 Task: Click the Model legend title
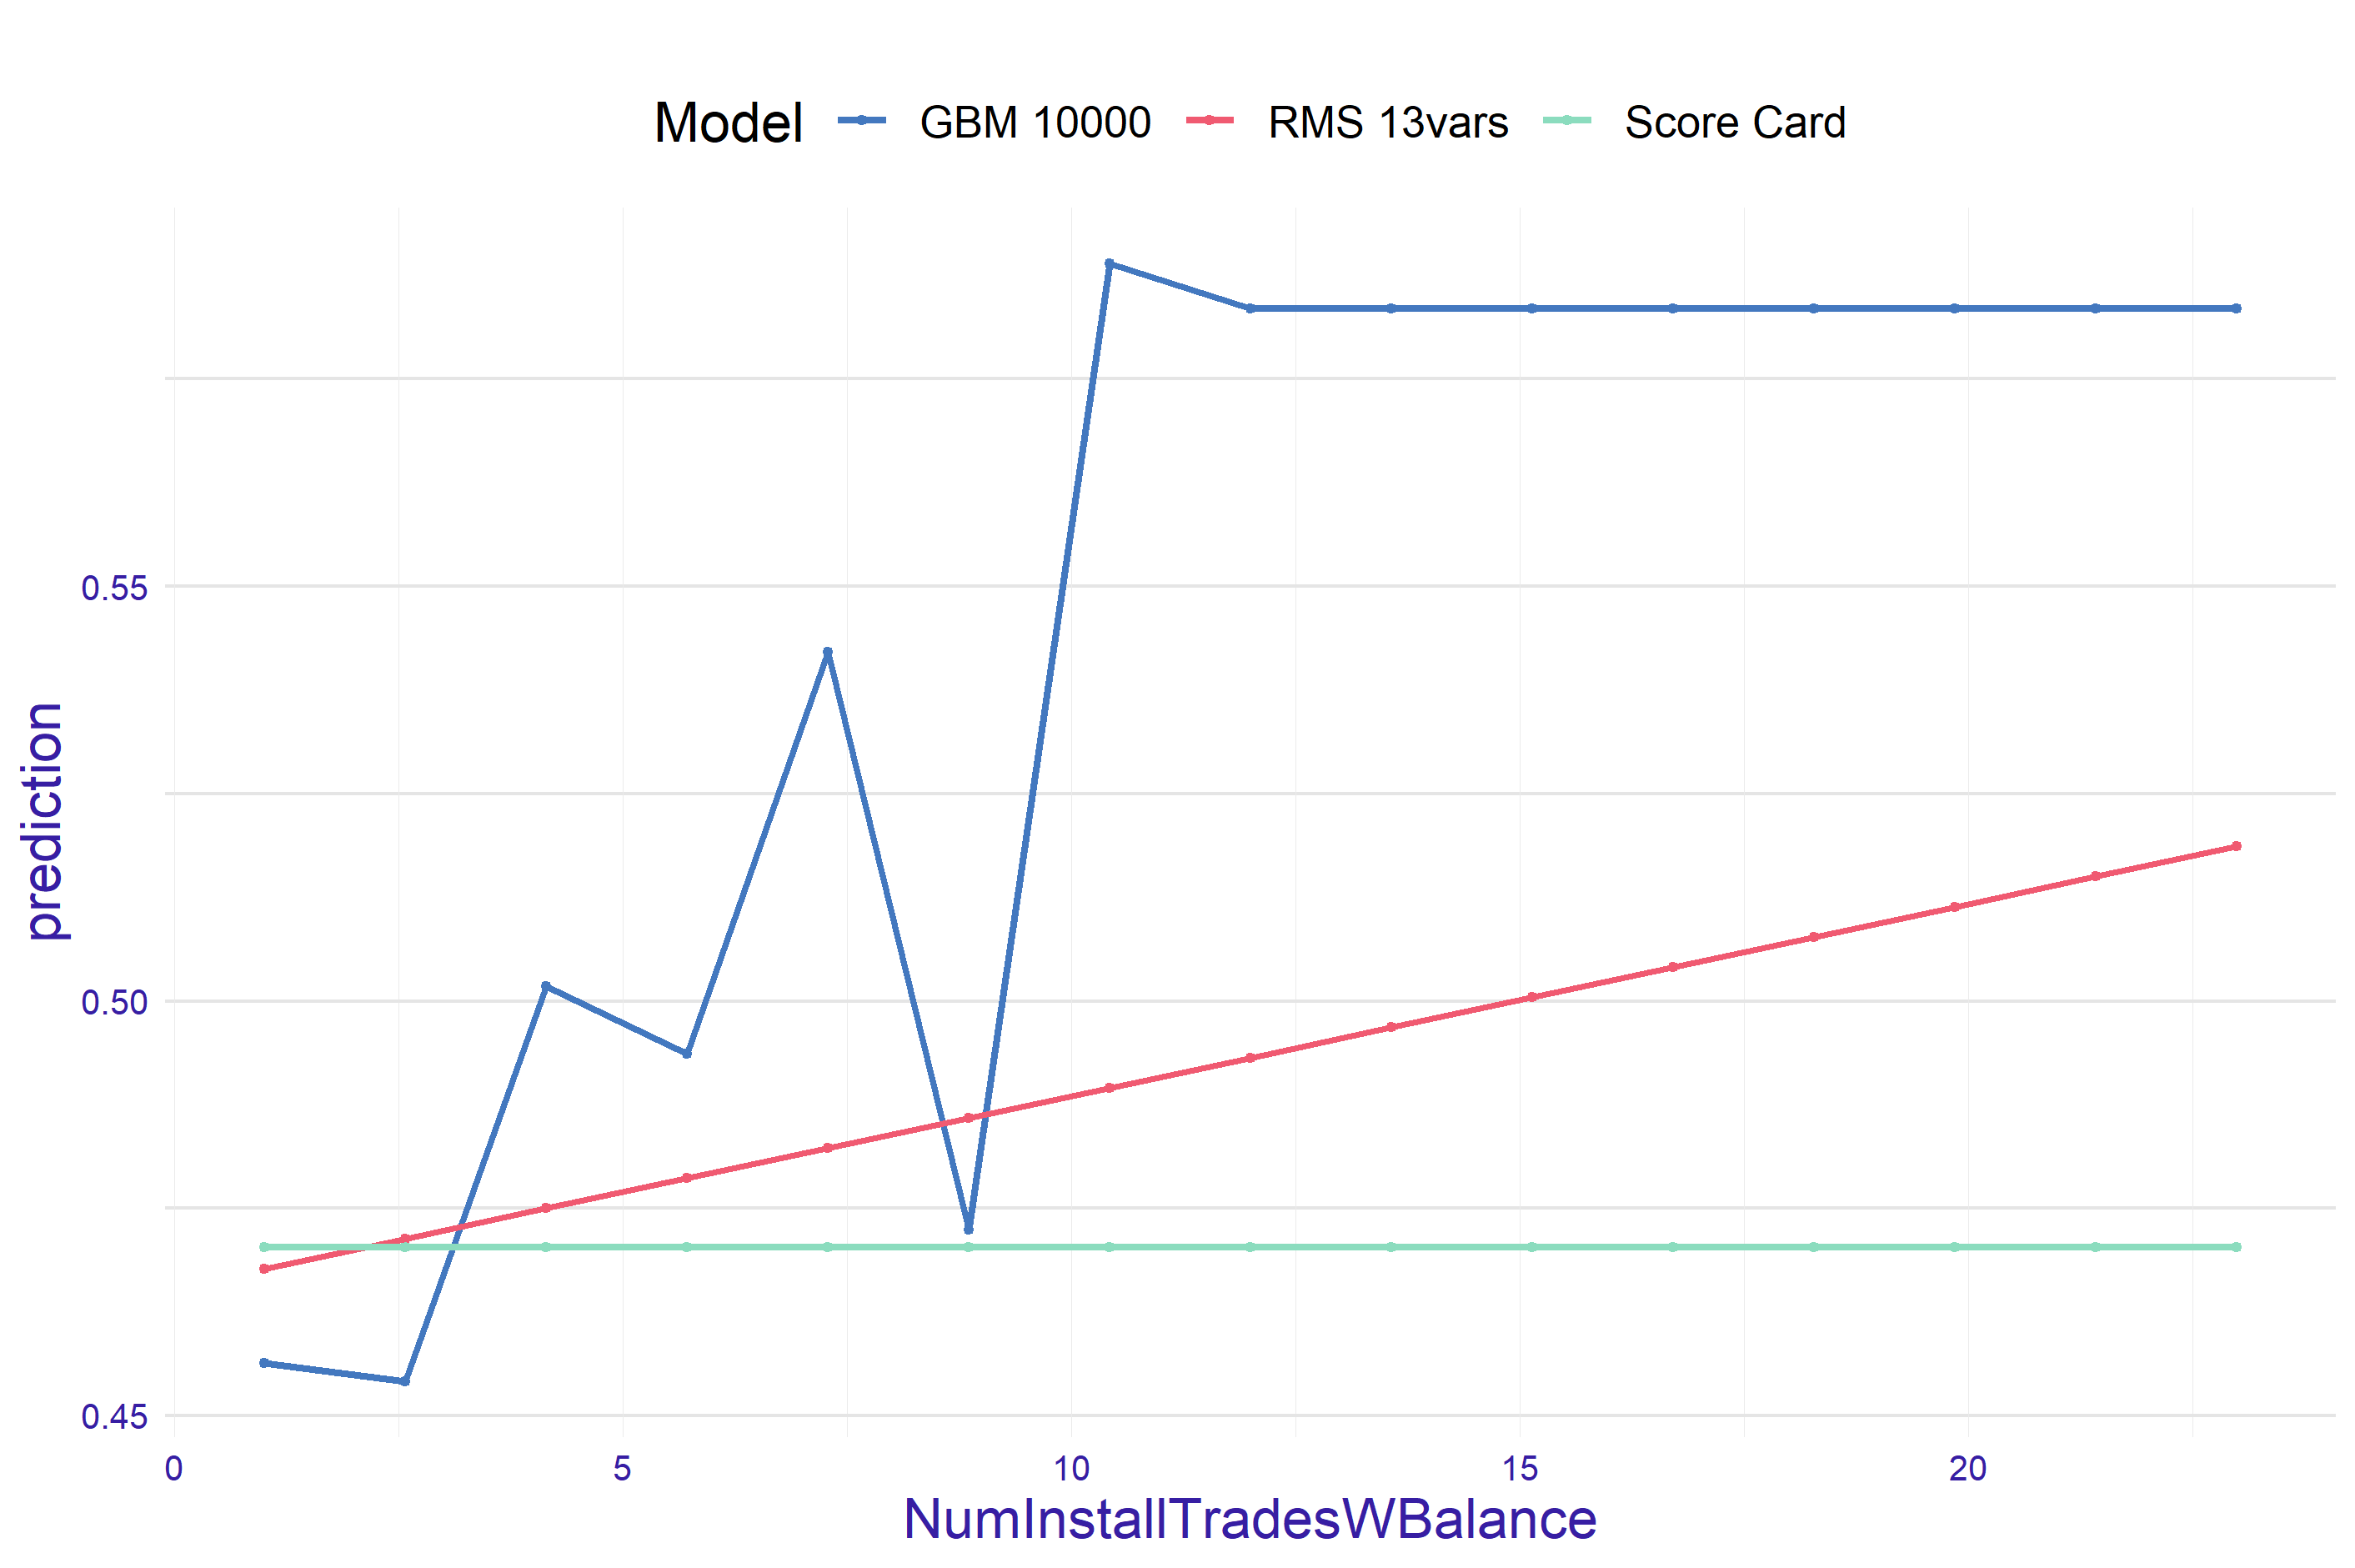pos(727,123)
